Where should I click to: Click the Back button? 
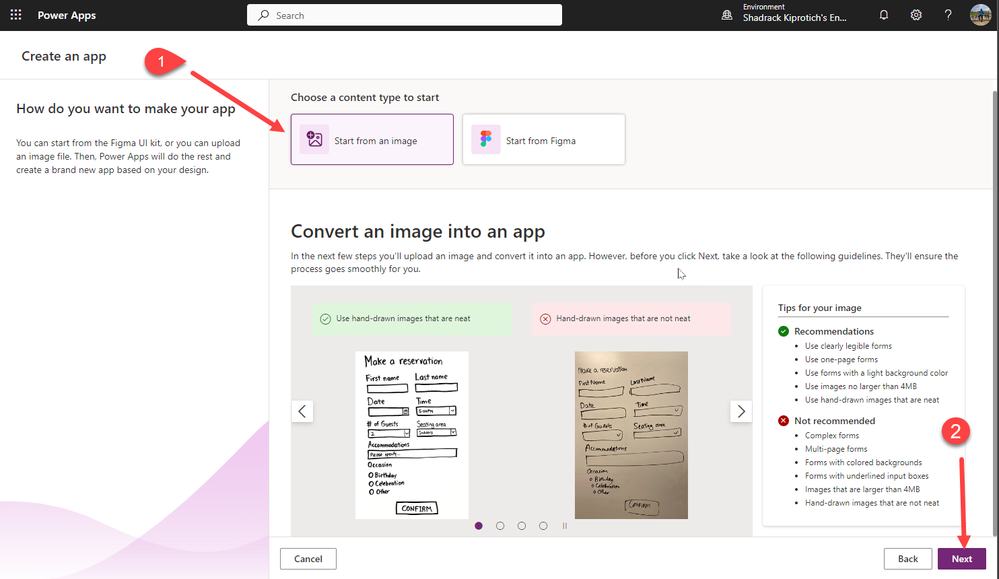click(908, 559)
